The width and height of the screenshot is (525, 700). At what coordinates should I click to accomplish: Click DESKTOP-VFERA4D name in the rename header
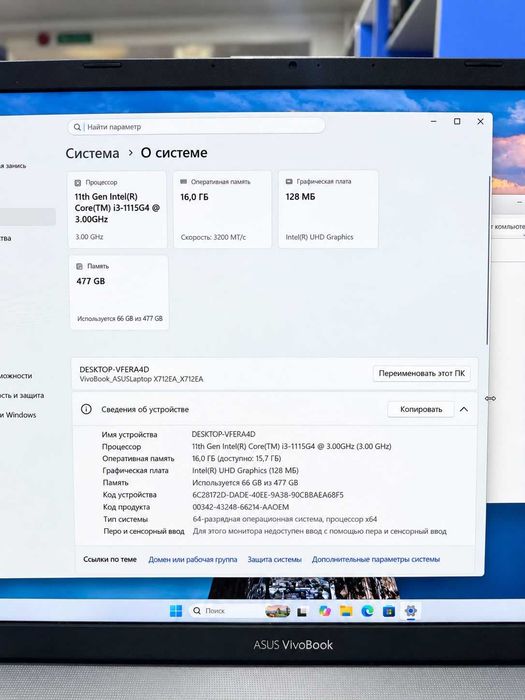point(114,370)
